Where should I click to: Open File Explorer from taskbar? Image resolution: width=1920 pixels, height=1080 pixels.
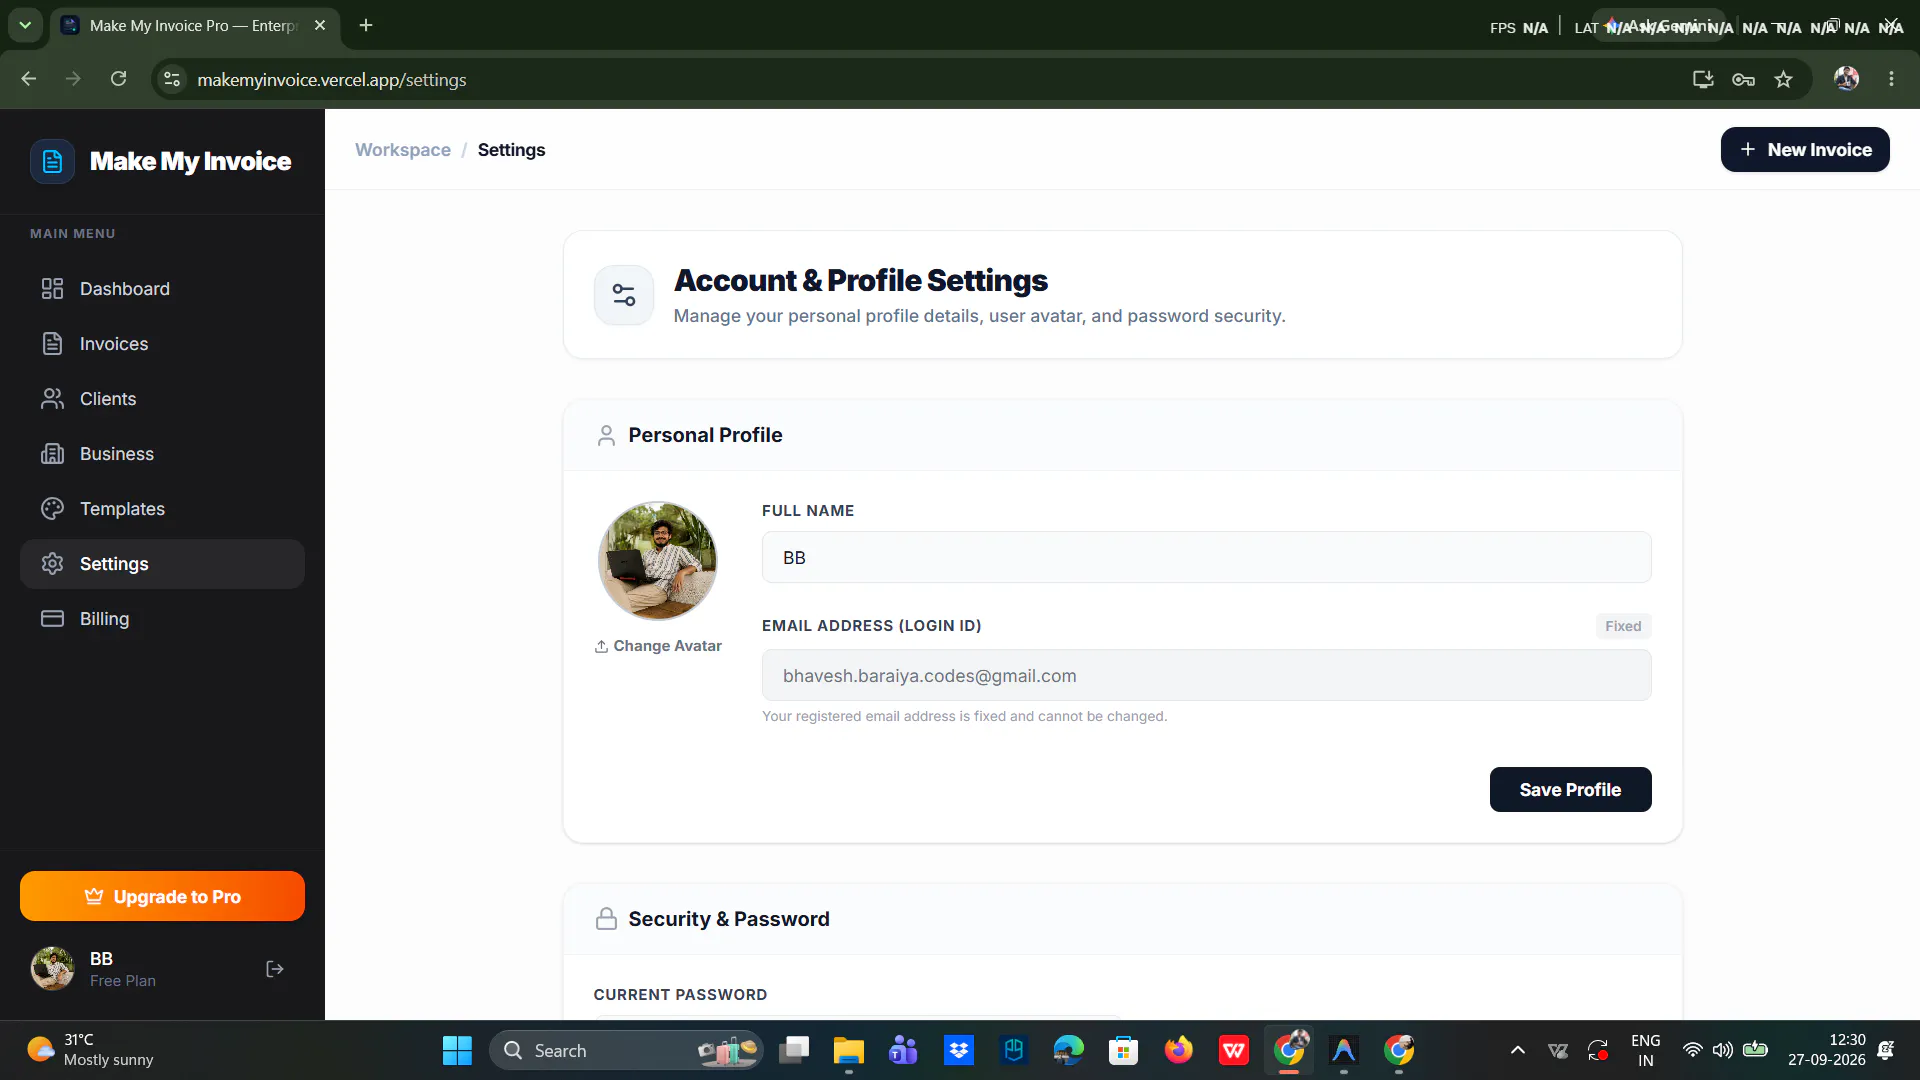click(848, 1050)
